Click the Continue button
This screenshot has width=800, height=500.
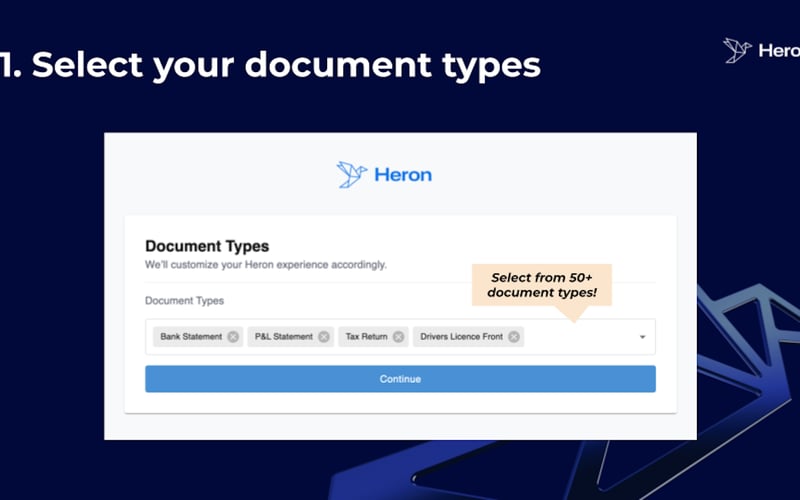(401, 379)
